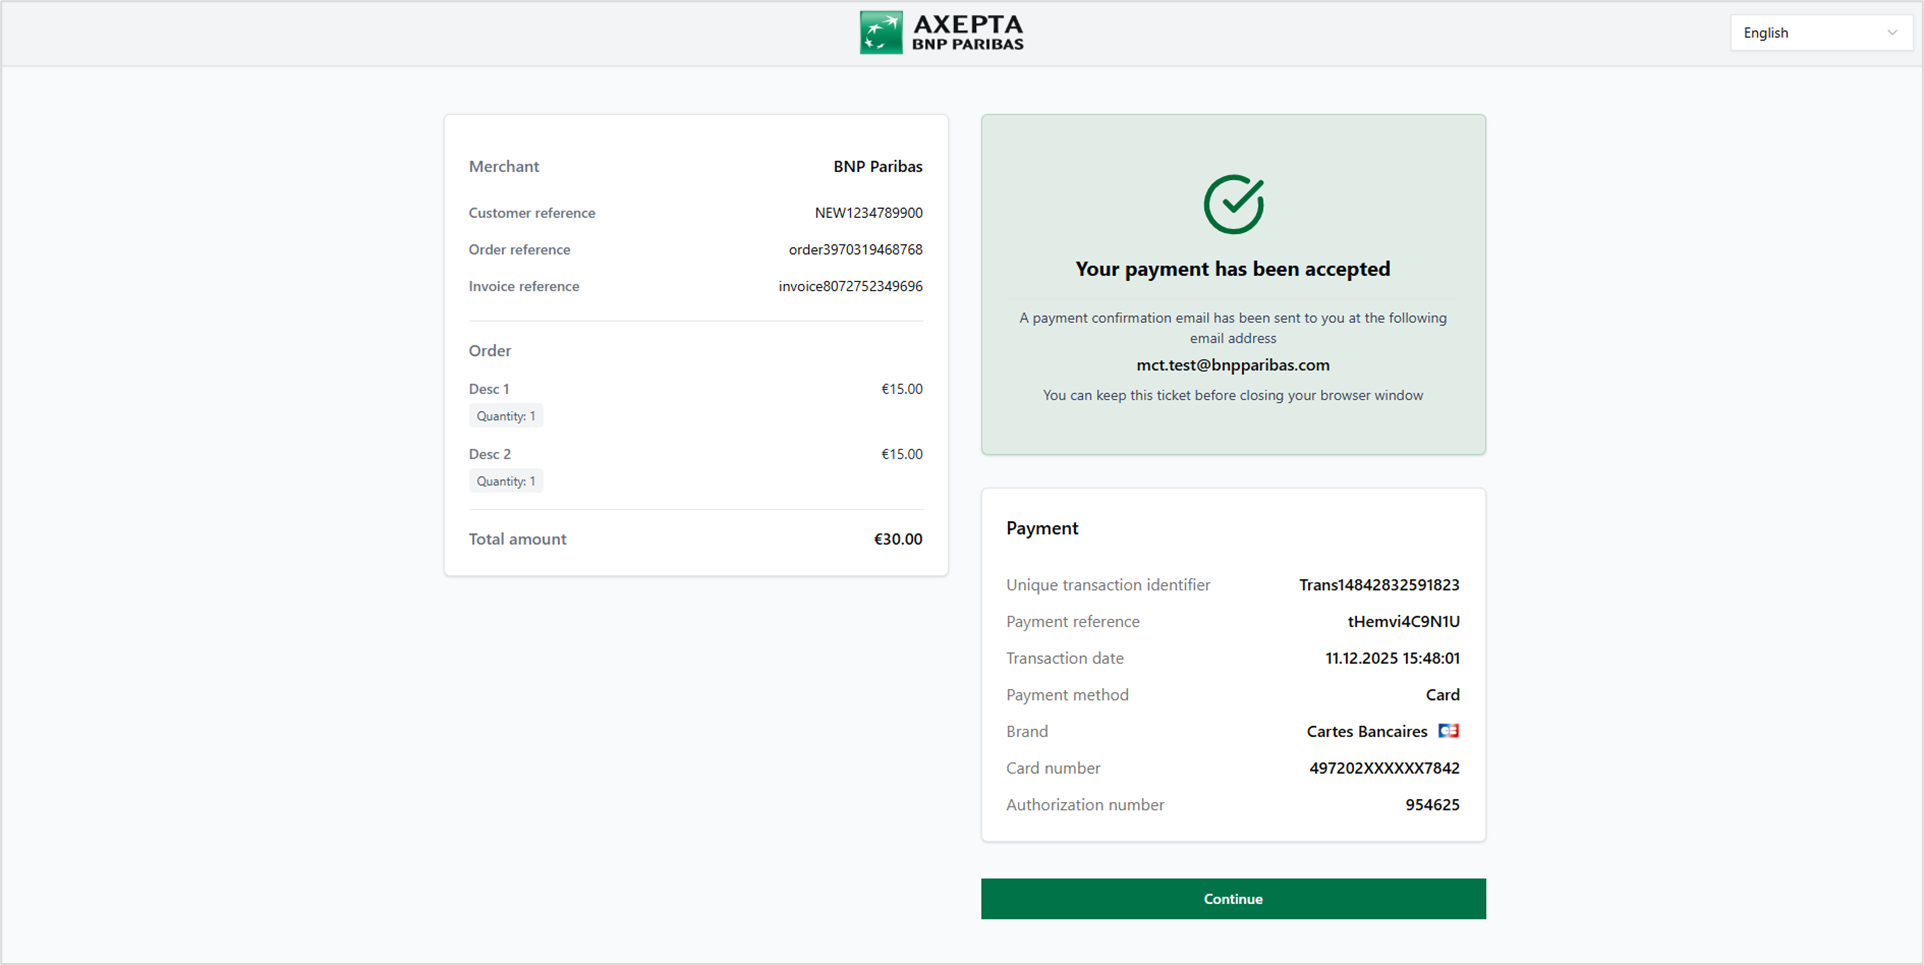This screenshot has height=965, width=1924.
Task: Click the "Your payment has been accepted" heading
Action: point(1232,269)
